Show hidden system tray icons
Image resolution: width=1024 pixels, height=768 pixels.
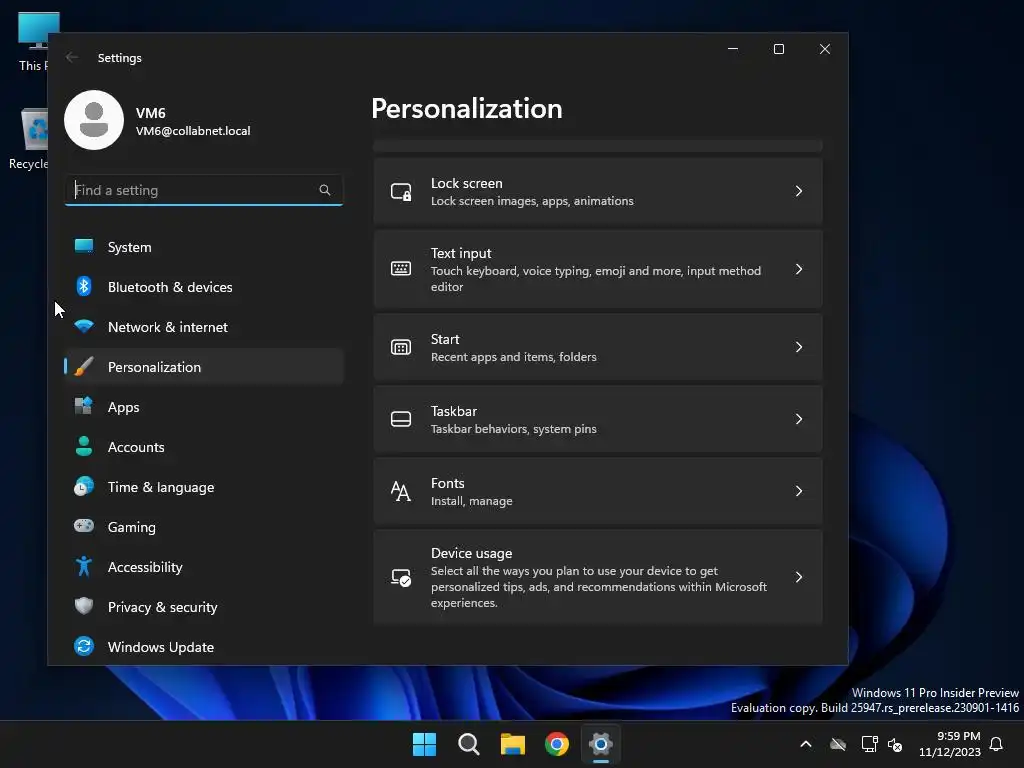[x=806, y=744]
